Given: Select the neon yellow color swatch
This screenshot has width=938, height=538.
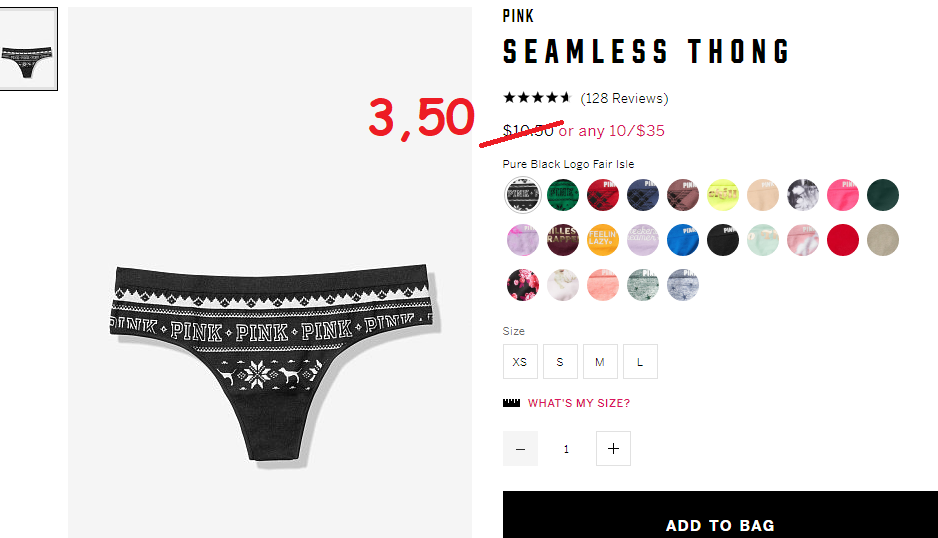Looking at the screenshot, I should (x=723, y=194).
